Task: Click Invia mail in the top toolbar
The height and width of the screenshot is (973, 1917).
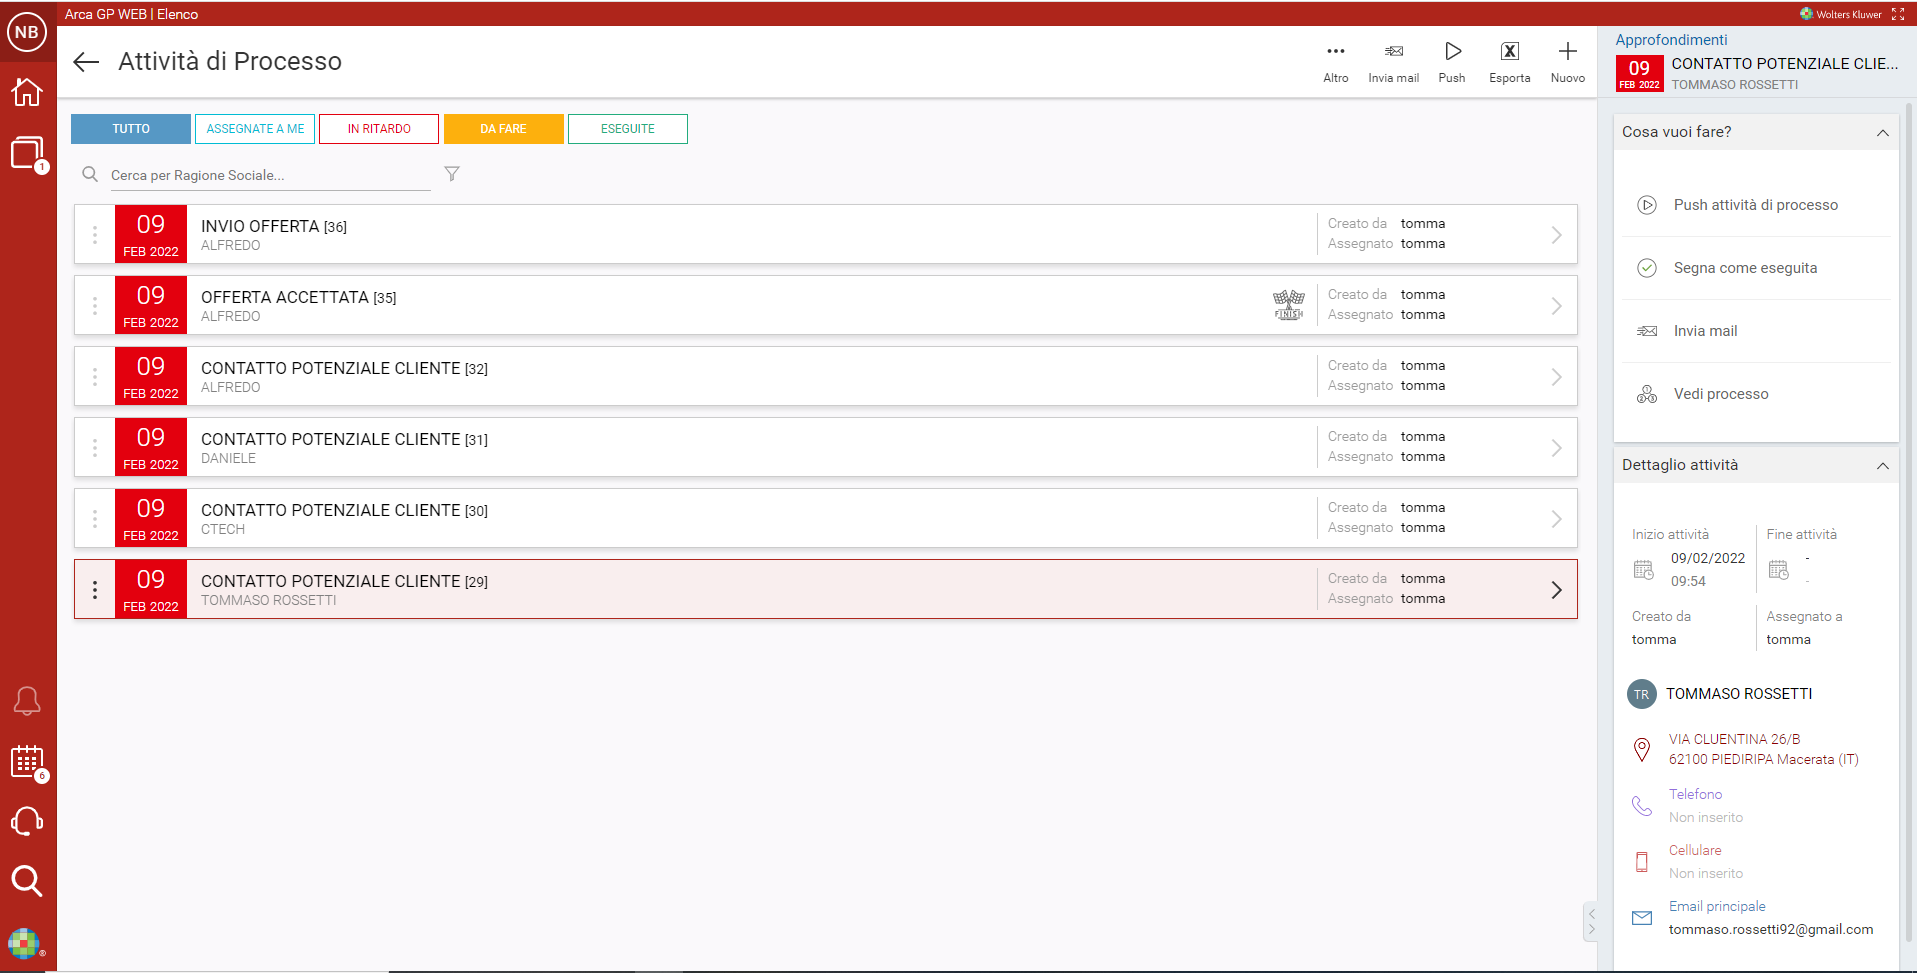Action: (x=1394, y=62)
